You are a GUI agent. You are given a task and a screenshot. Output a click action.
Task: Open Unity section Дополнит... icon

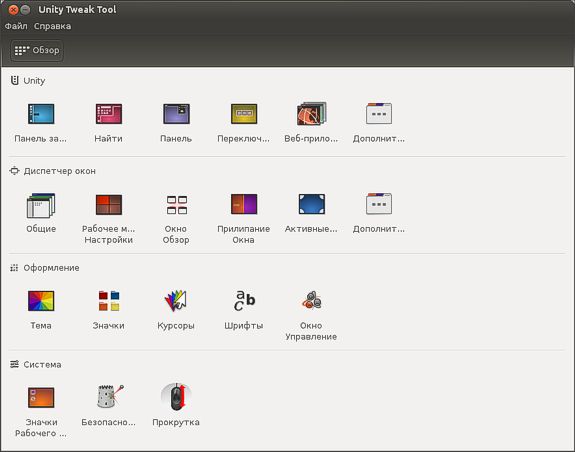click(379, 113)
